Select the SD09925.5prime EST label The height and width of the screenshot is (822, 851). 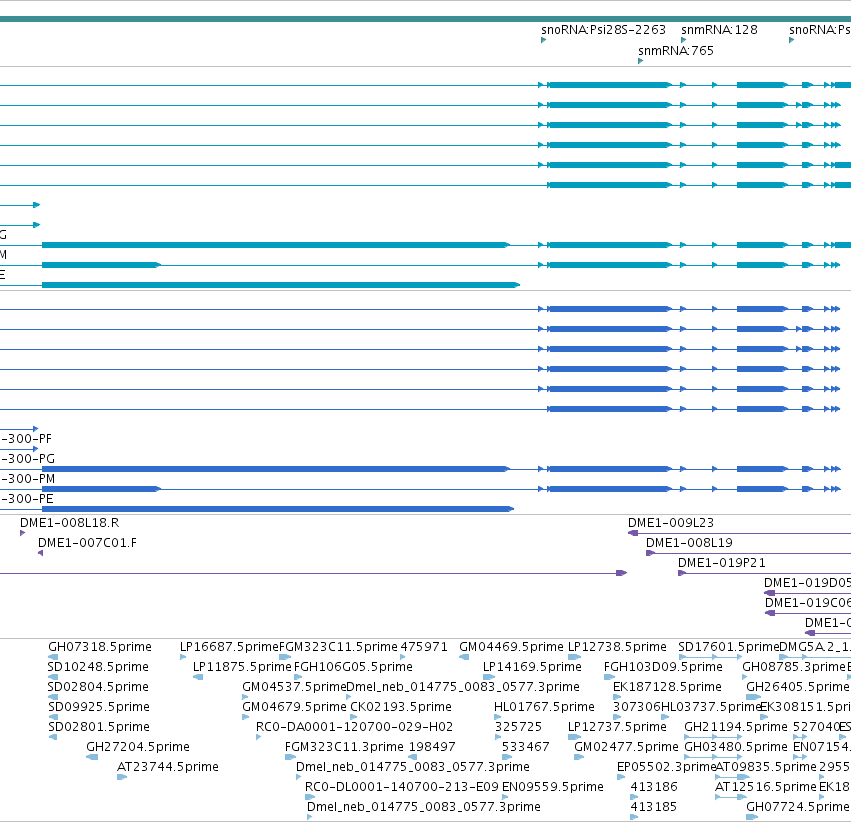(99, 708)
